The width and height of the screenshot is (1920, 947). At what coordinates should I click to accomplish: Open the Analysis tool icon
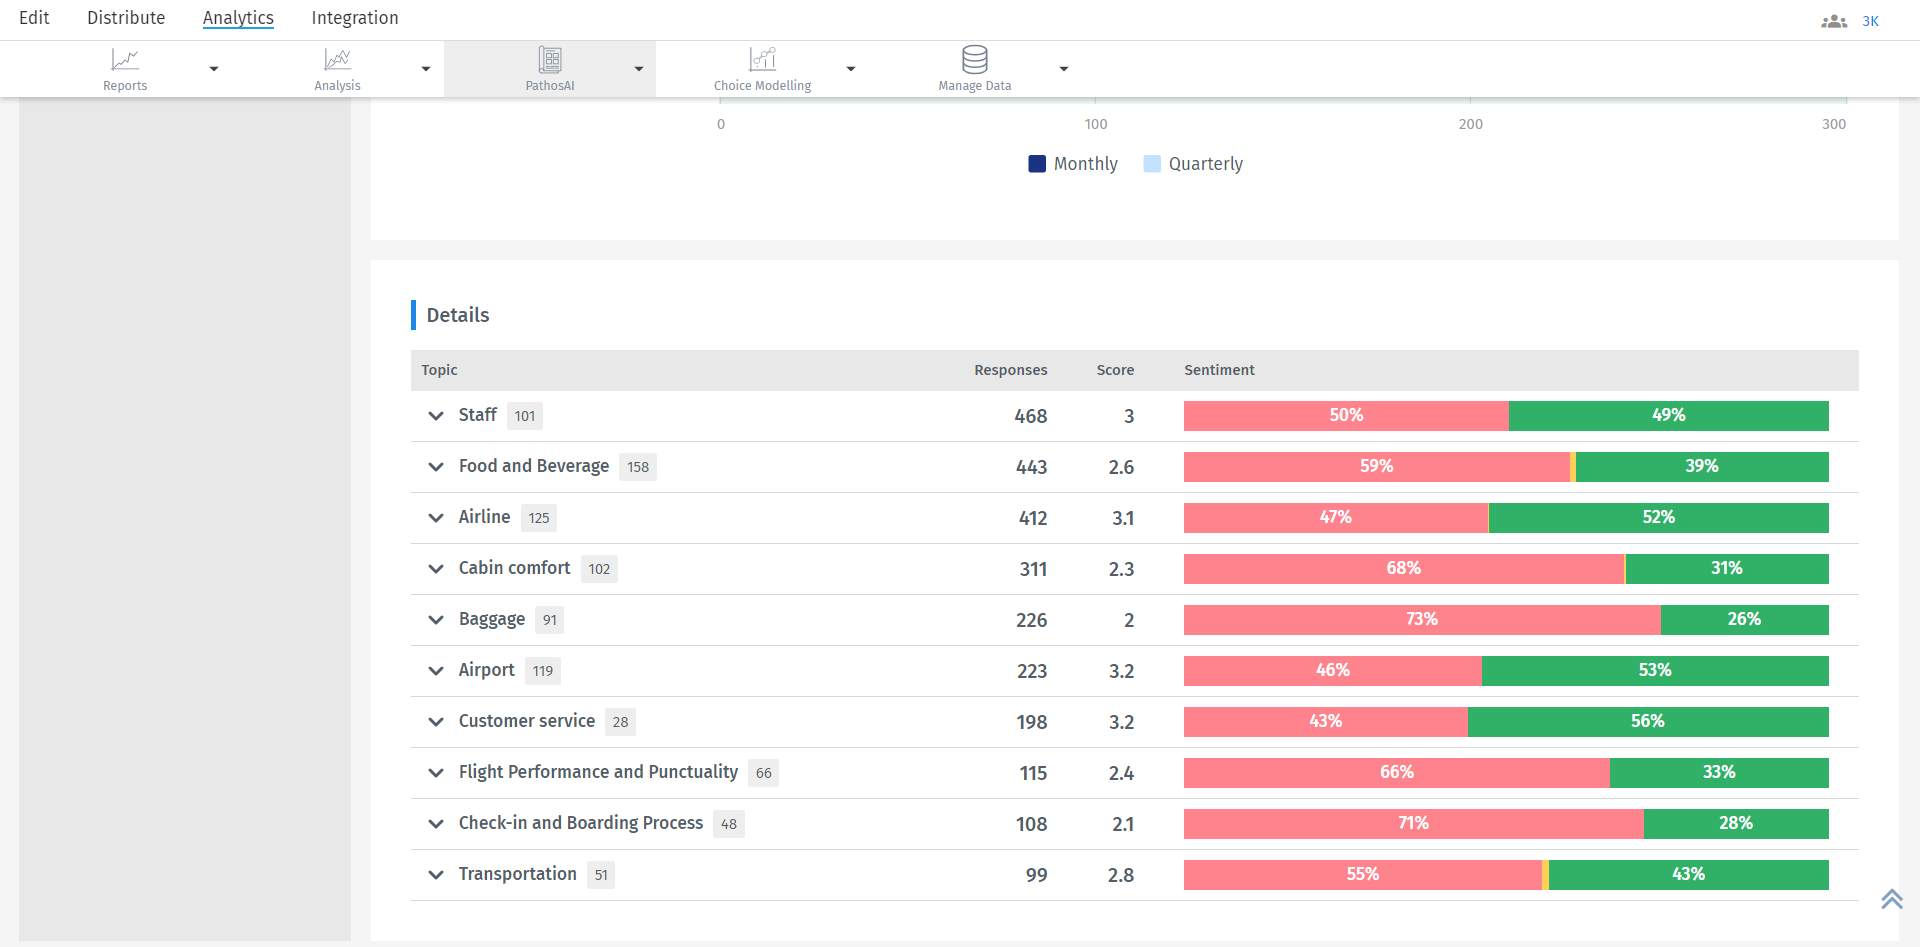pos(337,60)
